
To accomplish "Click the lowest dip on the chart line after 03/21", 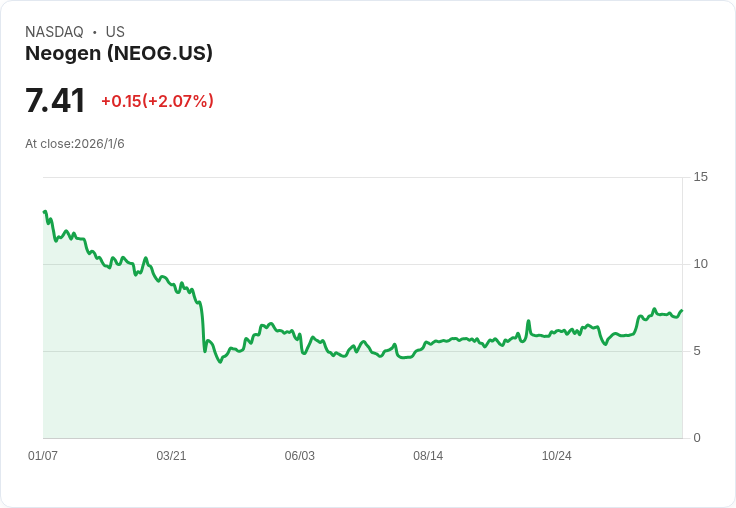I will pyautogui.click(x=220, y=362).
